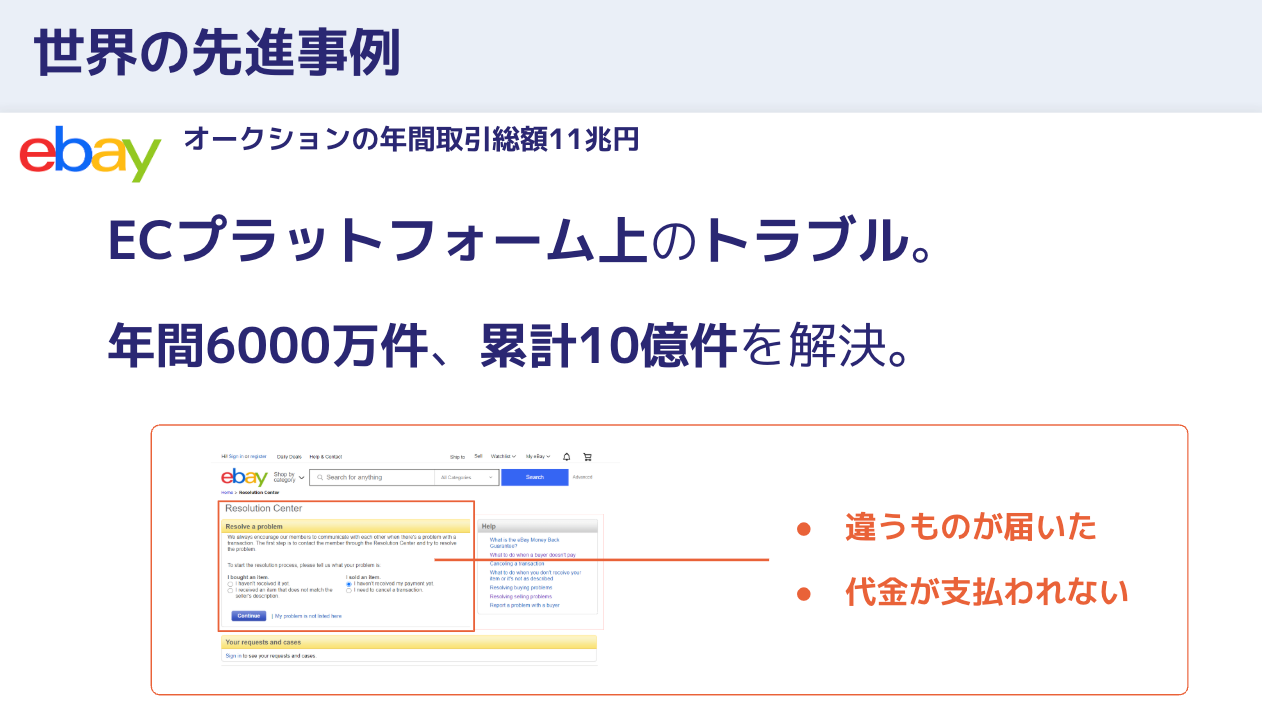Select 'I haven't received my payment yet' radio
Viewport: 1262px width, 708px height.
tap(349, 584)
